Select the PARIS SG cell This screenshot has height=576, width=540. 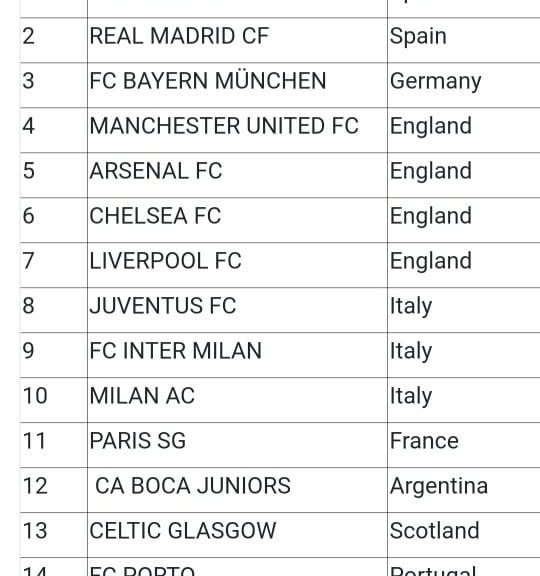click(x=237, y=445)
